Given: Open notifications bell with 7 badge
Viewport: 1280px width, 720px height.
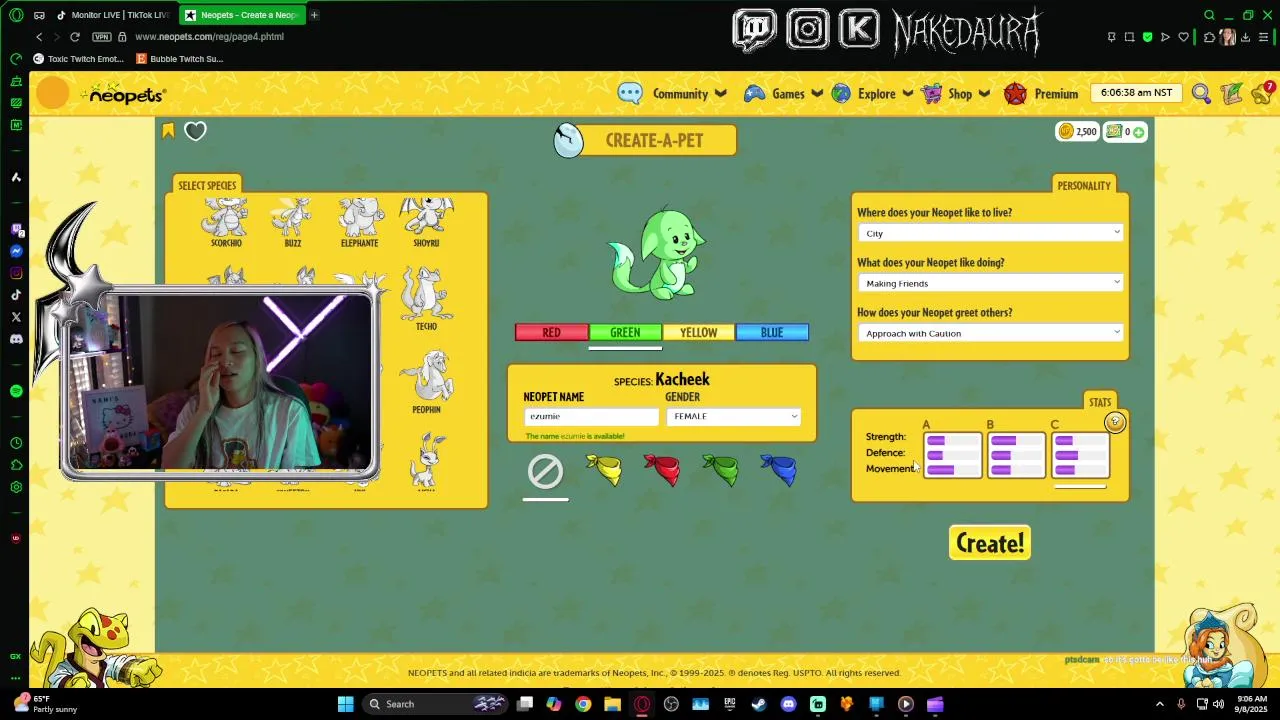Looking at the screenshot, I should pyautogui.click(x=1263, y=93).
